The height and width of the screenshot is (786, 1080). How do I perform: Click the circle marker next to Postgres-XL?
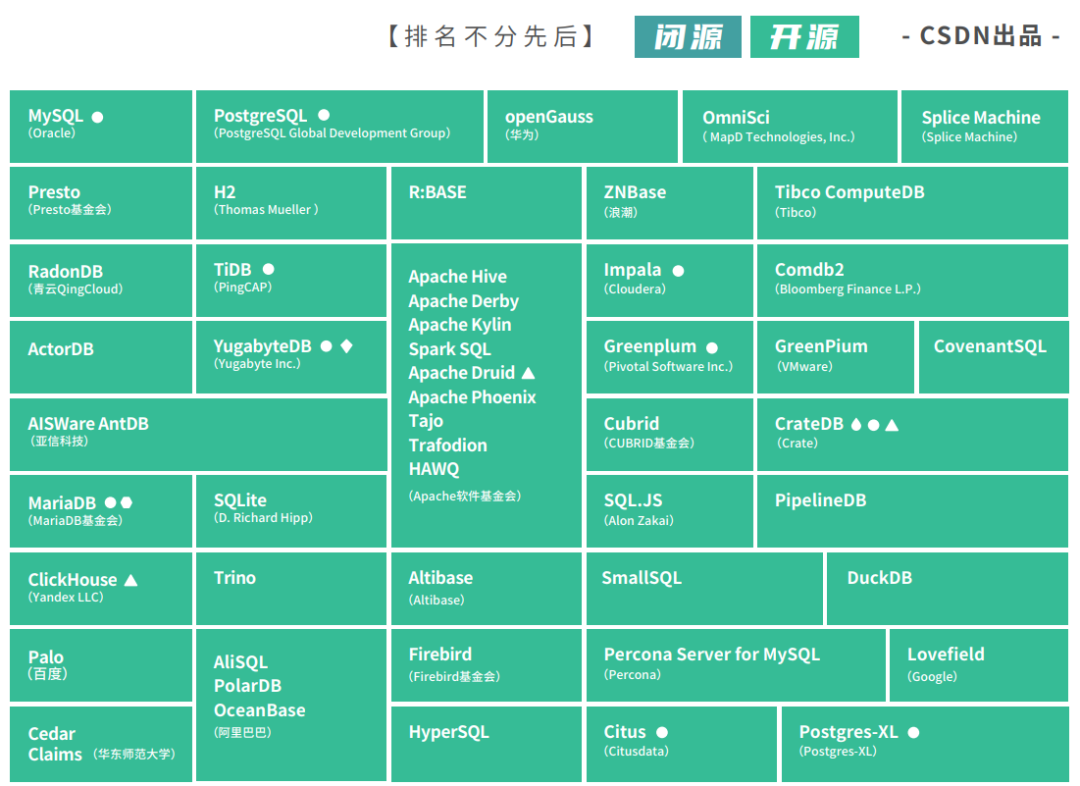(913, 732)
